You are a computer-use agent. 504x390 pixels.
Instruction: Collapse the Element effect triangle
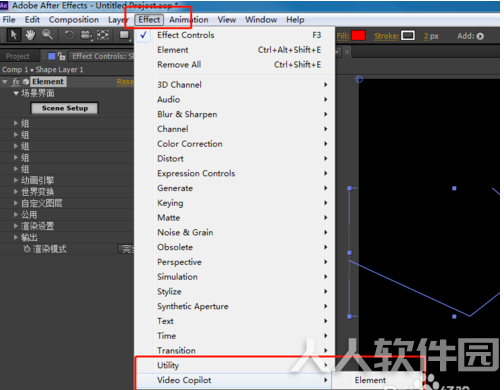pyautogui.click(x=5, y=82)
